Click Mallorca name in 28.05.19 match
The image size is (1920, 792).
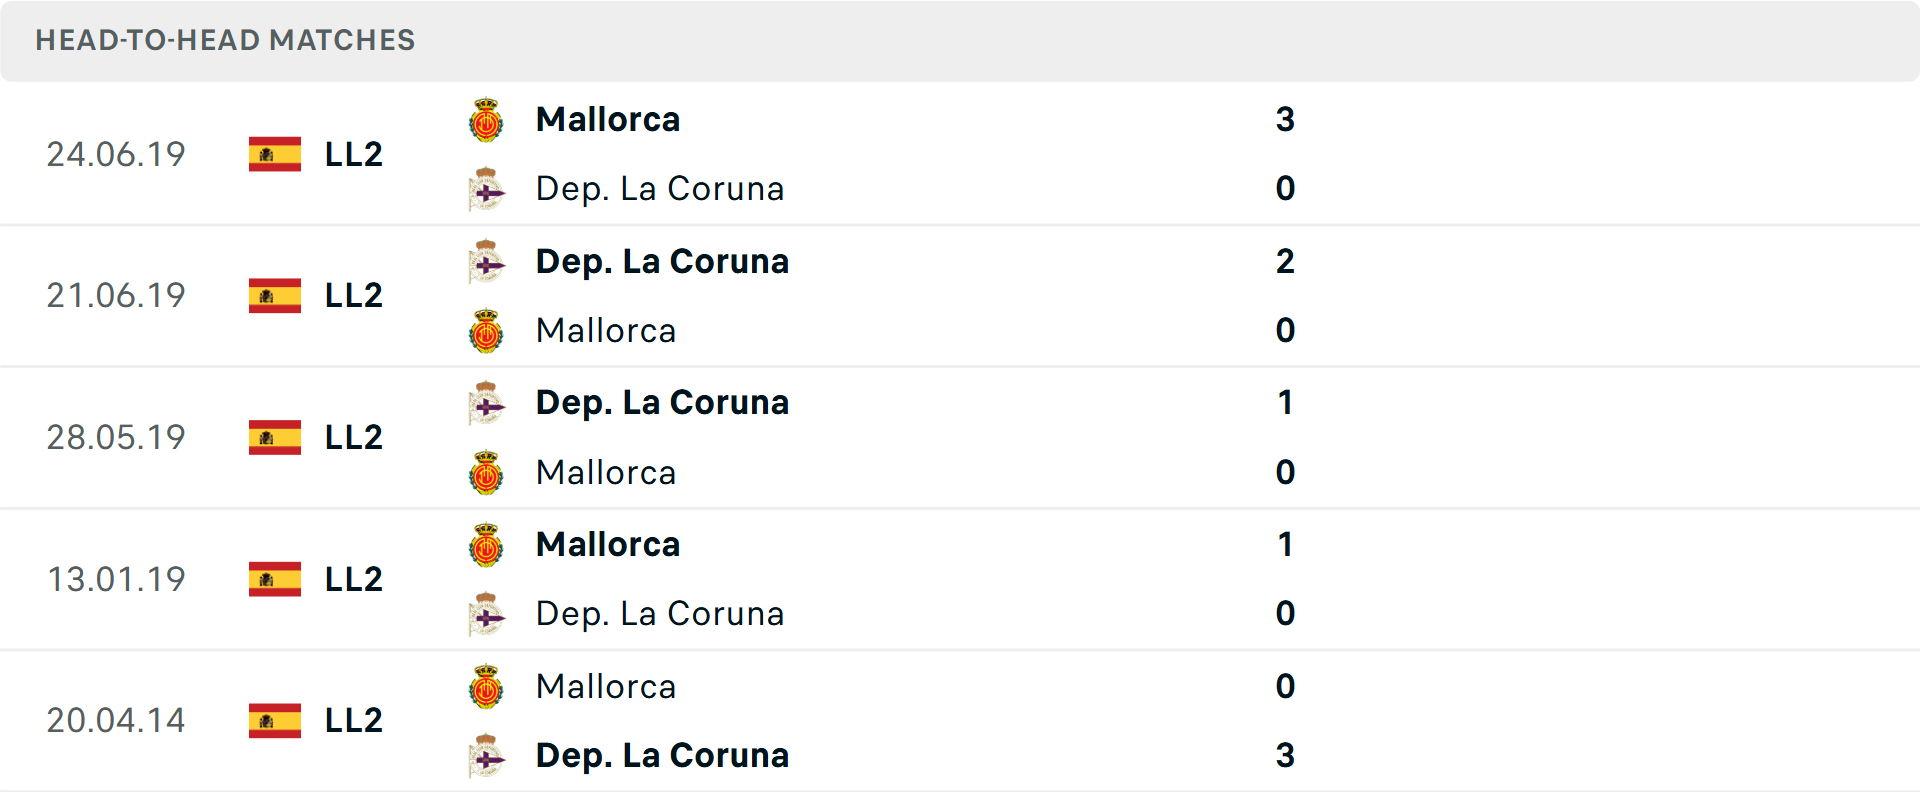(x=606, y=473)
